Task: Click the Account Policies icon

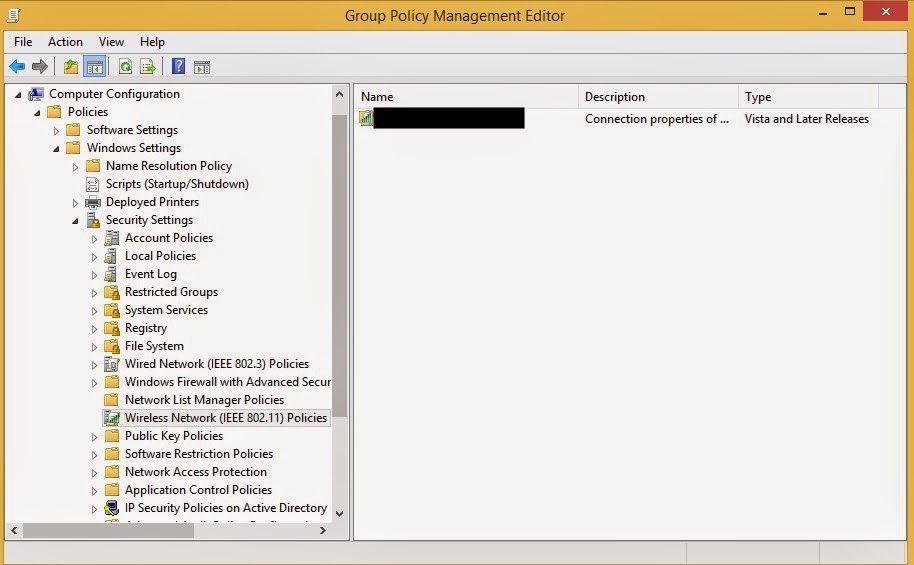Action: pos(111,238)
